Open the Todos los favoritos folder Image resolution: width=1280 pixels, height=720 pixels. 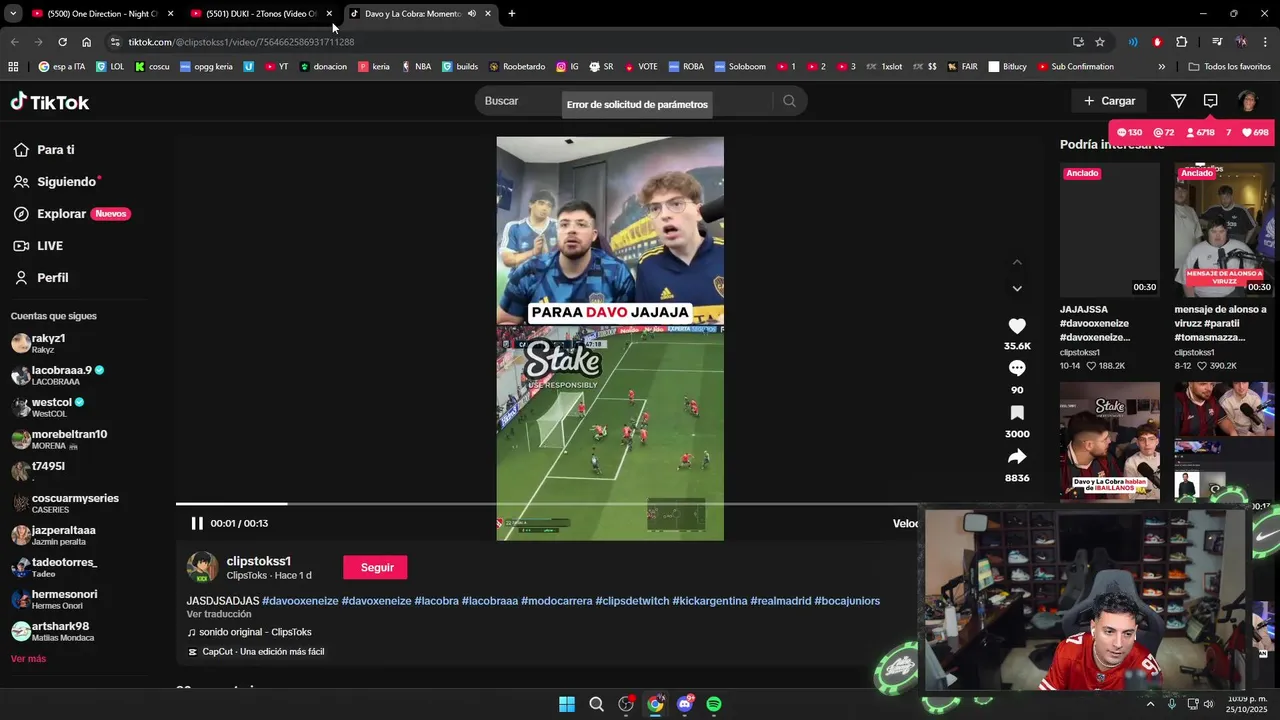1230,67
